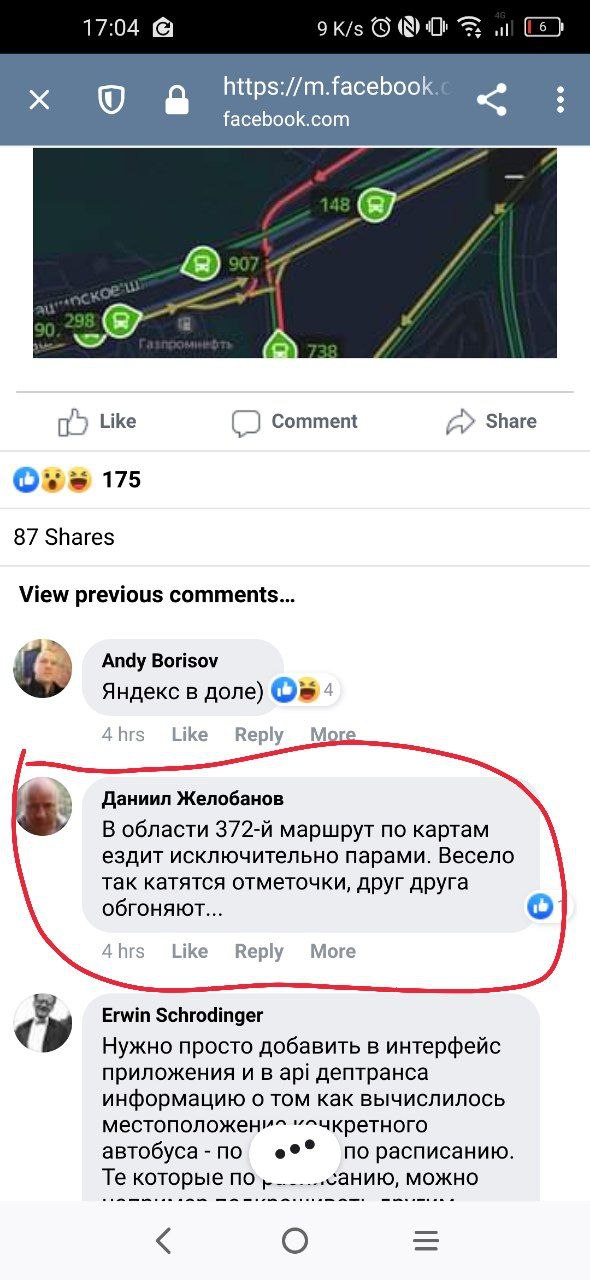Viewport: 590px width, 1280px height.
Task: Share the post via Share button
Action: [491, 422]
